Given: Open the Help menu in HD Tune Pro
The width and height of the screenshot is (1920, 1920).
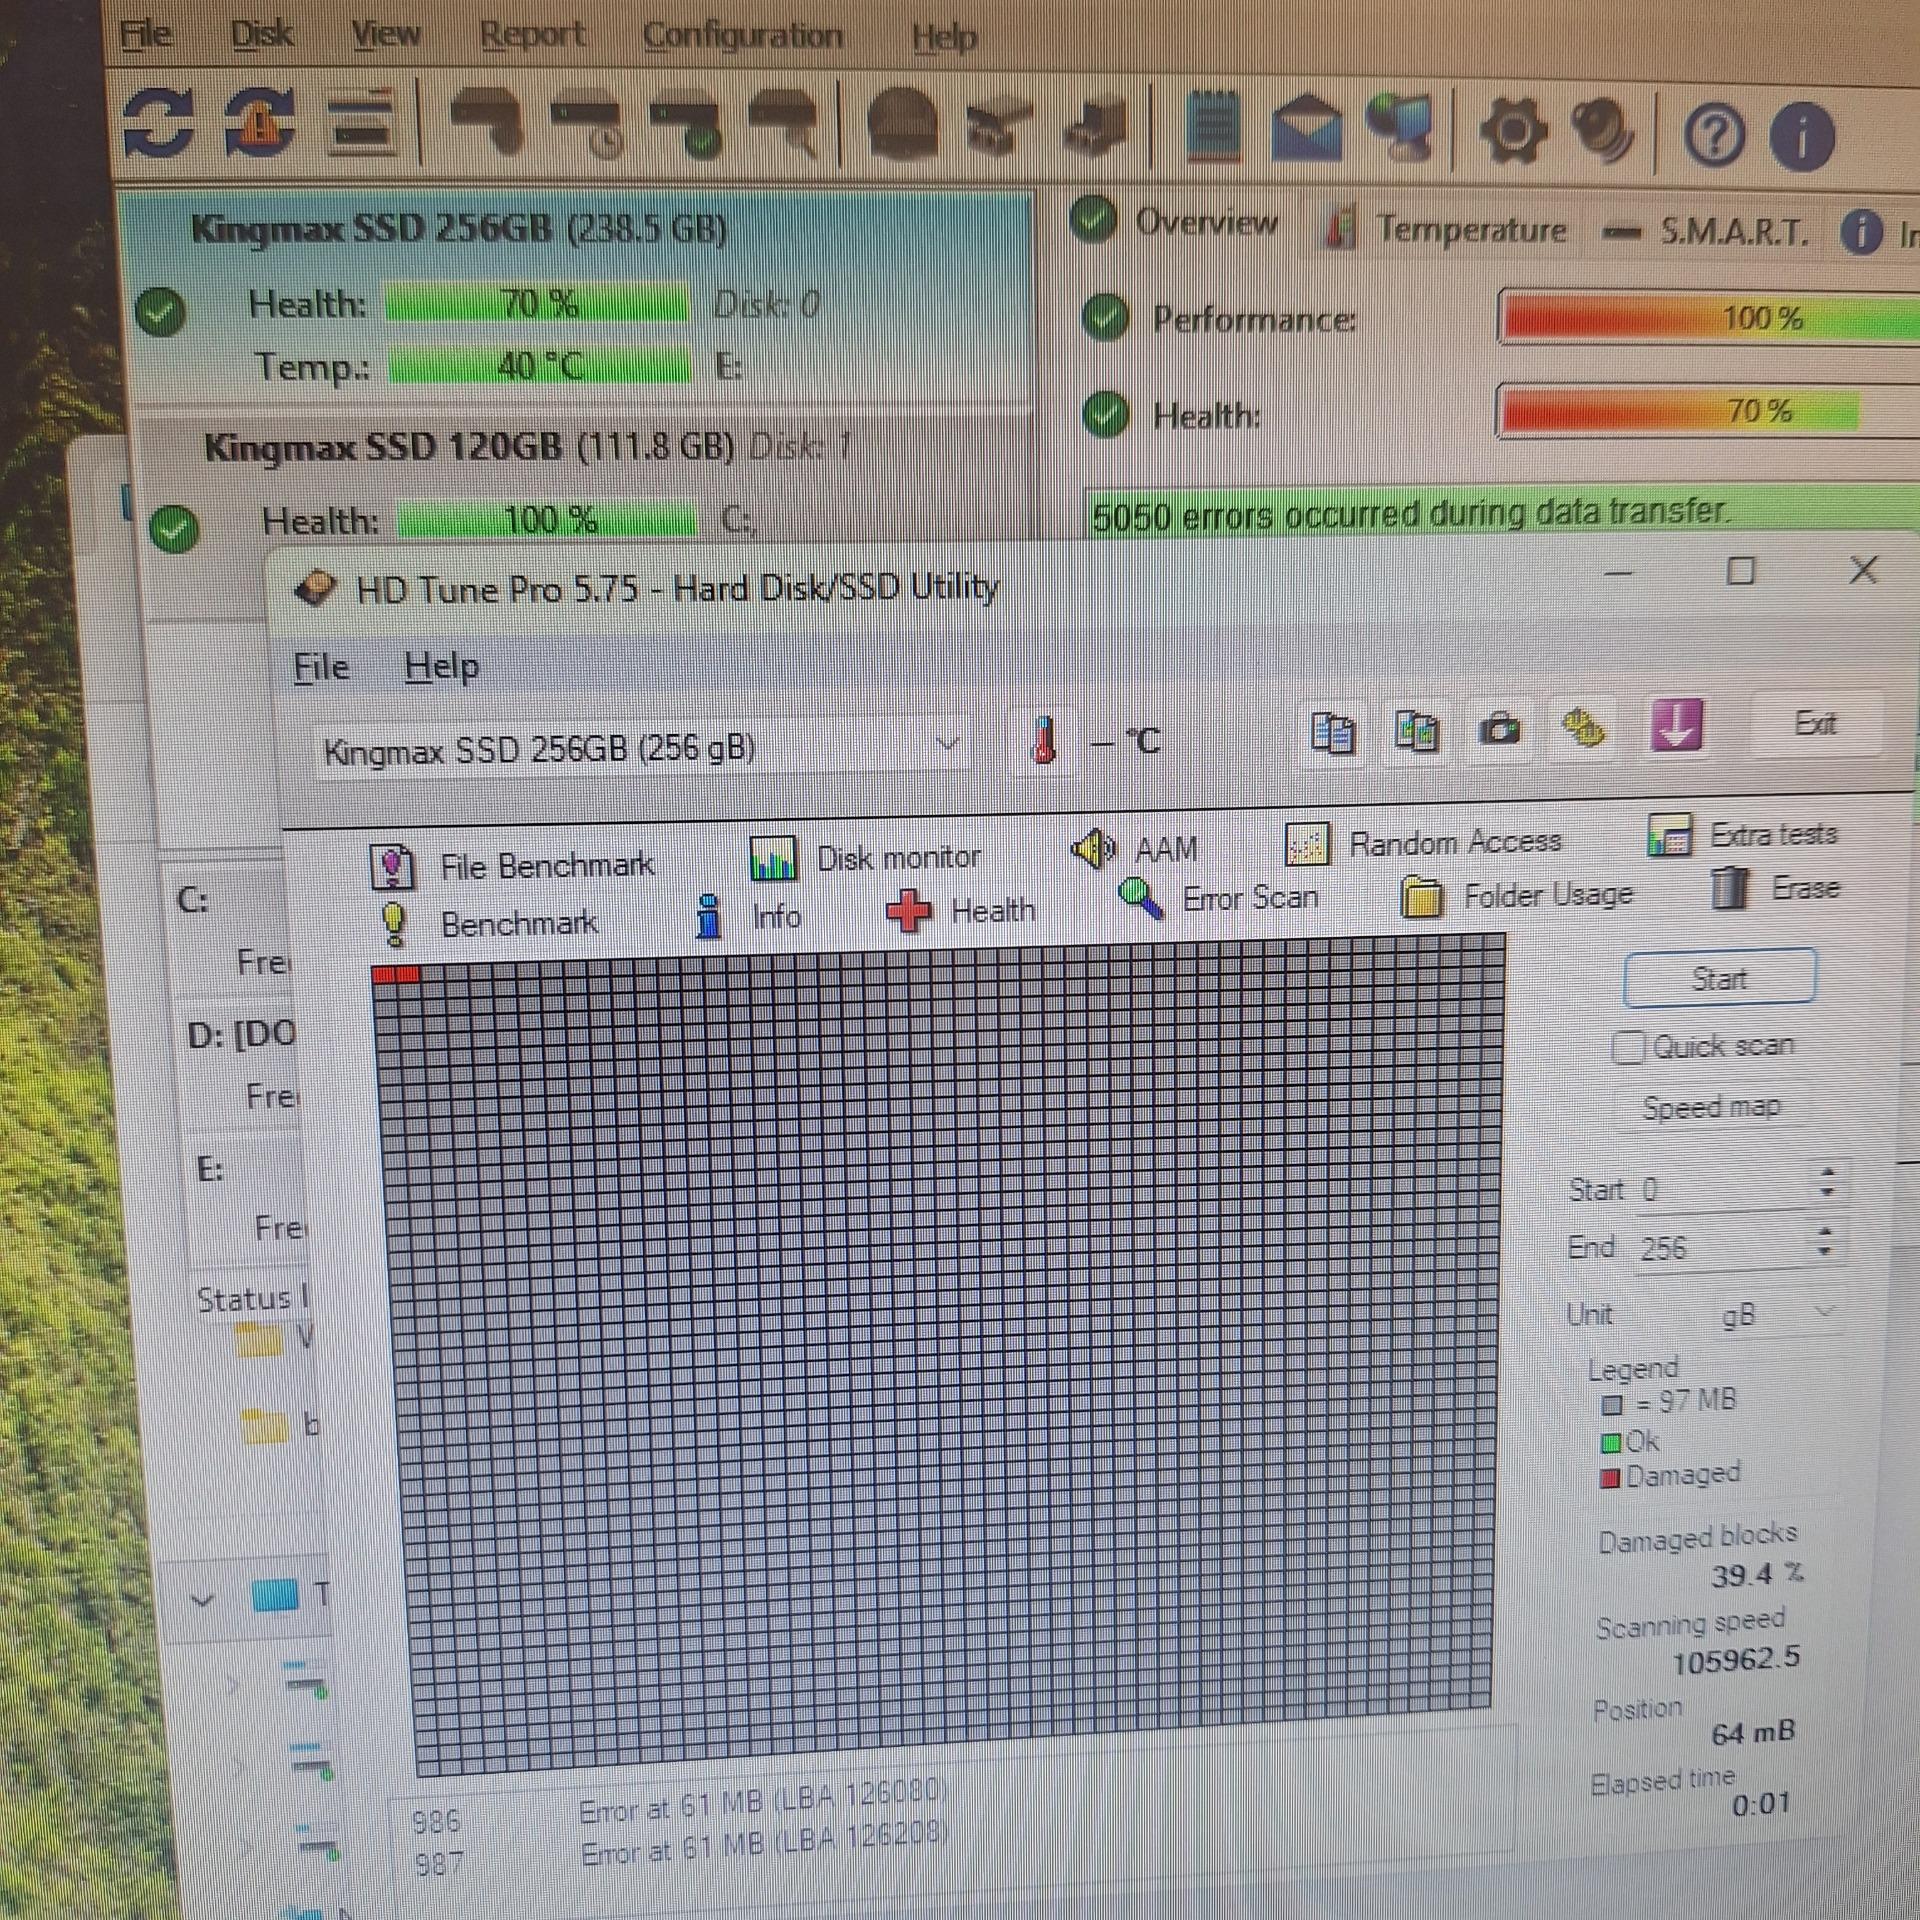Looking at the screenshot, I should [441, 667].
